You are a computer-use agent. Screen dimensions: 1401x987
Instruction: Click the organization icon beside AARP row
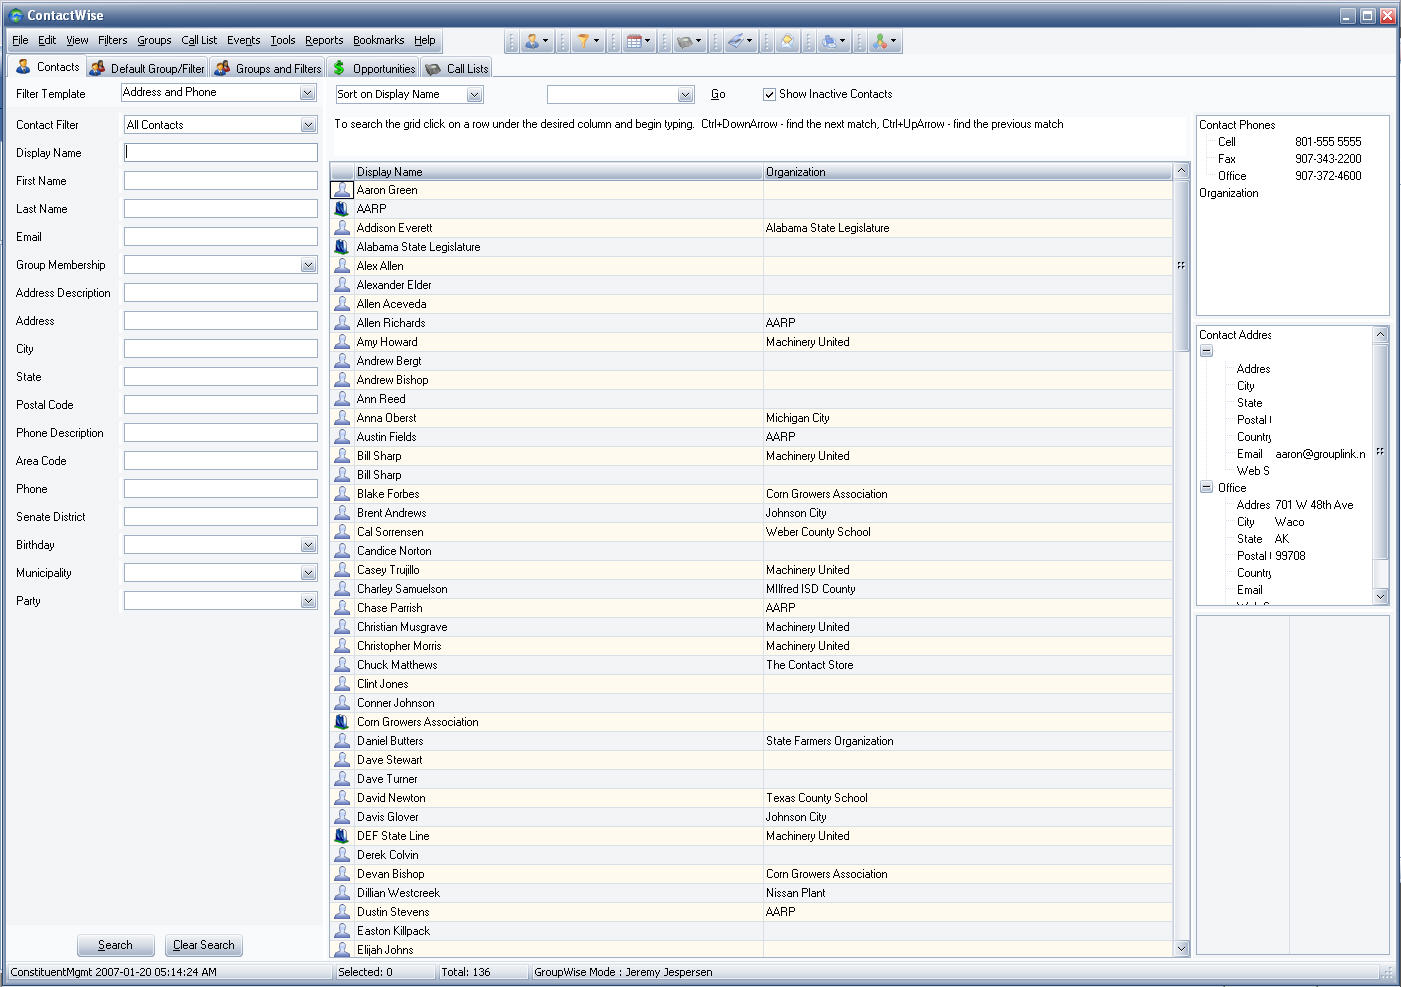[342, 209]
